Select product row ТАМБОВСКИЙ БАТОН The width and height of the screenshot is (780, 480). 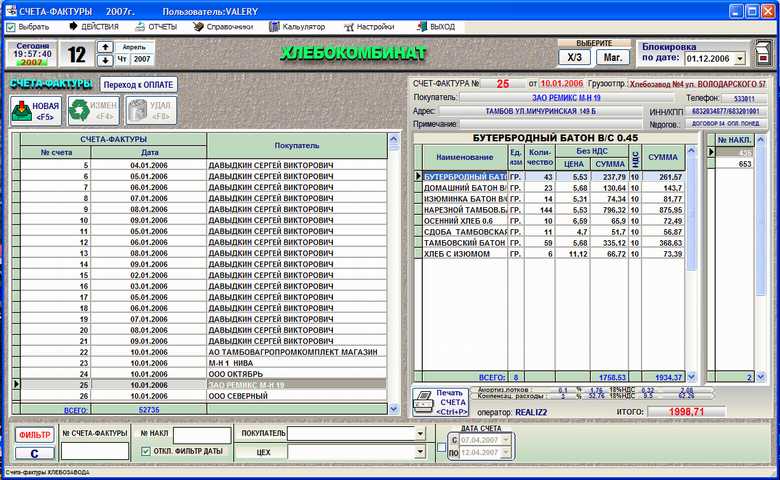pos(554,243)
